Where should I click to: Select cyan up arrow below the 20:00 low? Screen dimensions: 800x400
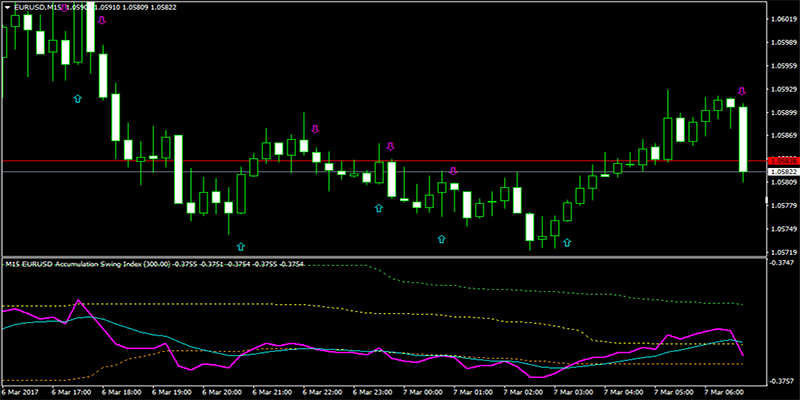241,247
